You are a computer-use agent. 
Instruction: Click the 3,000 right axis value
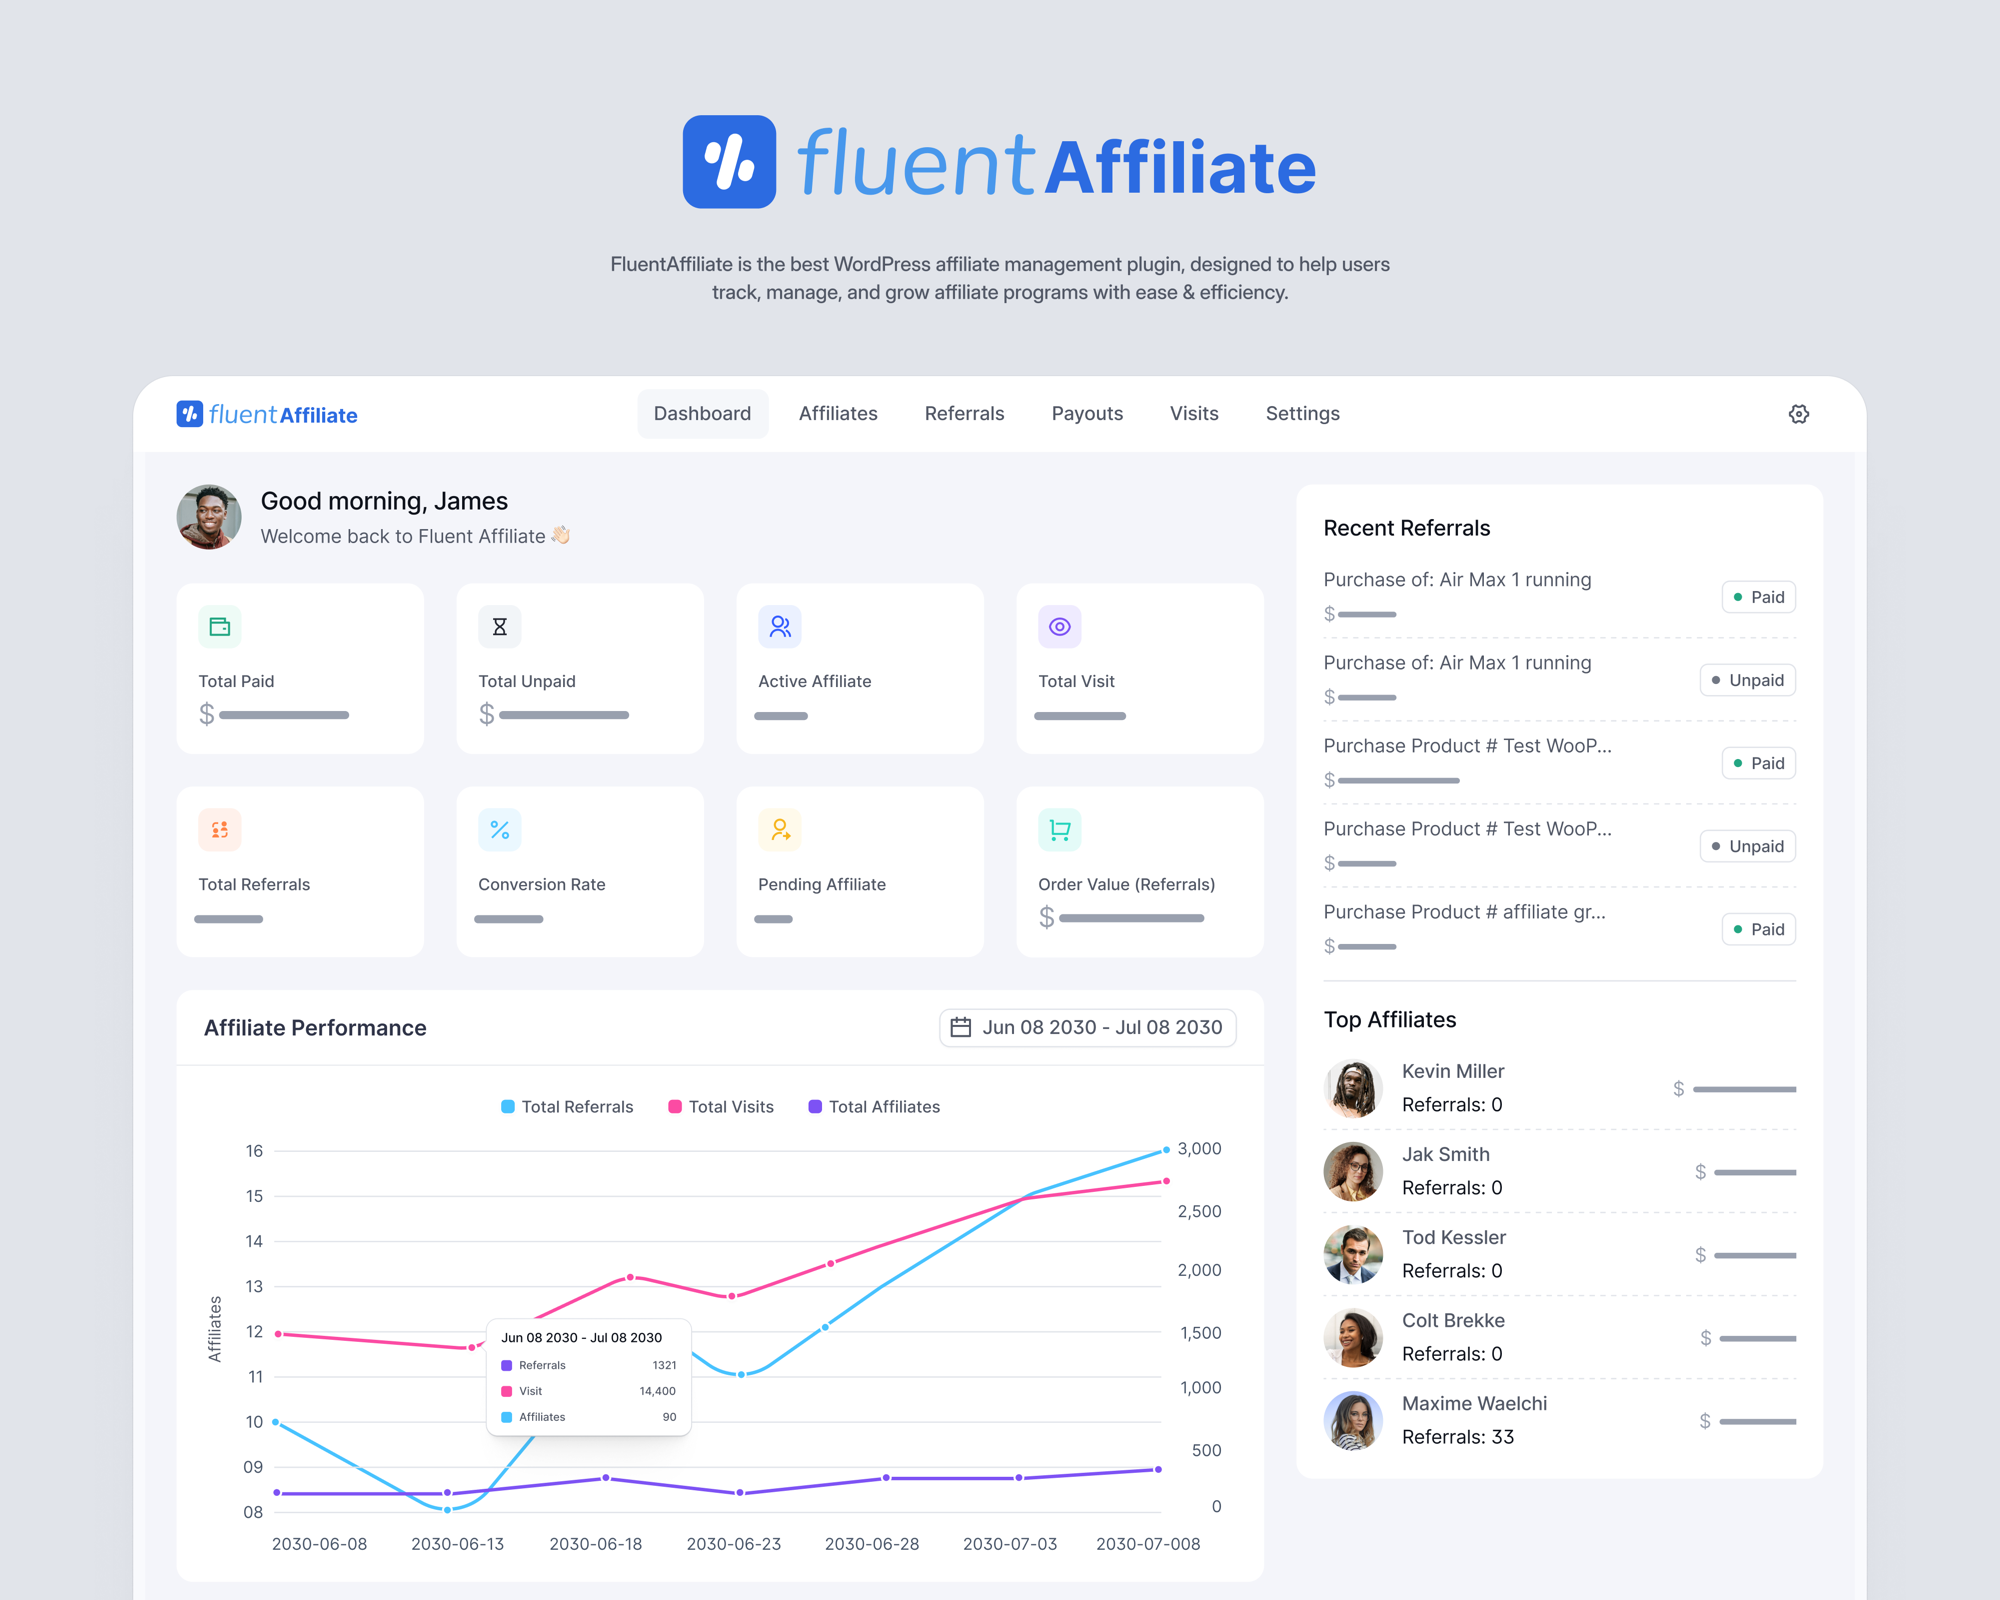click(1199, 1148)
